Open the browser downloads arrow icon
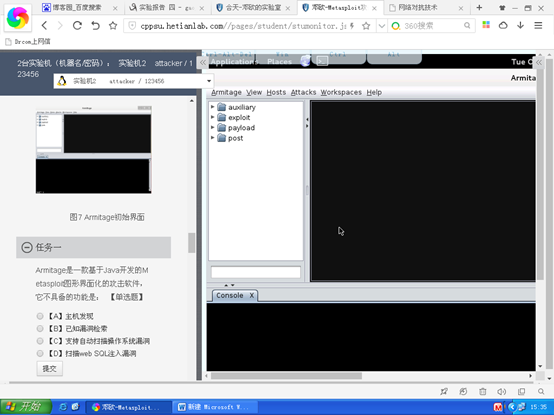This screenshot has width=554, height=415. (520, 25)
